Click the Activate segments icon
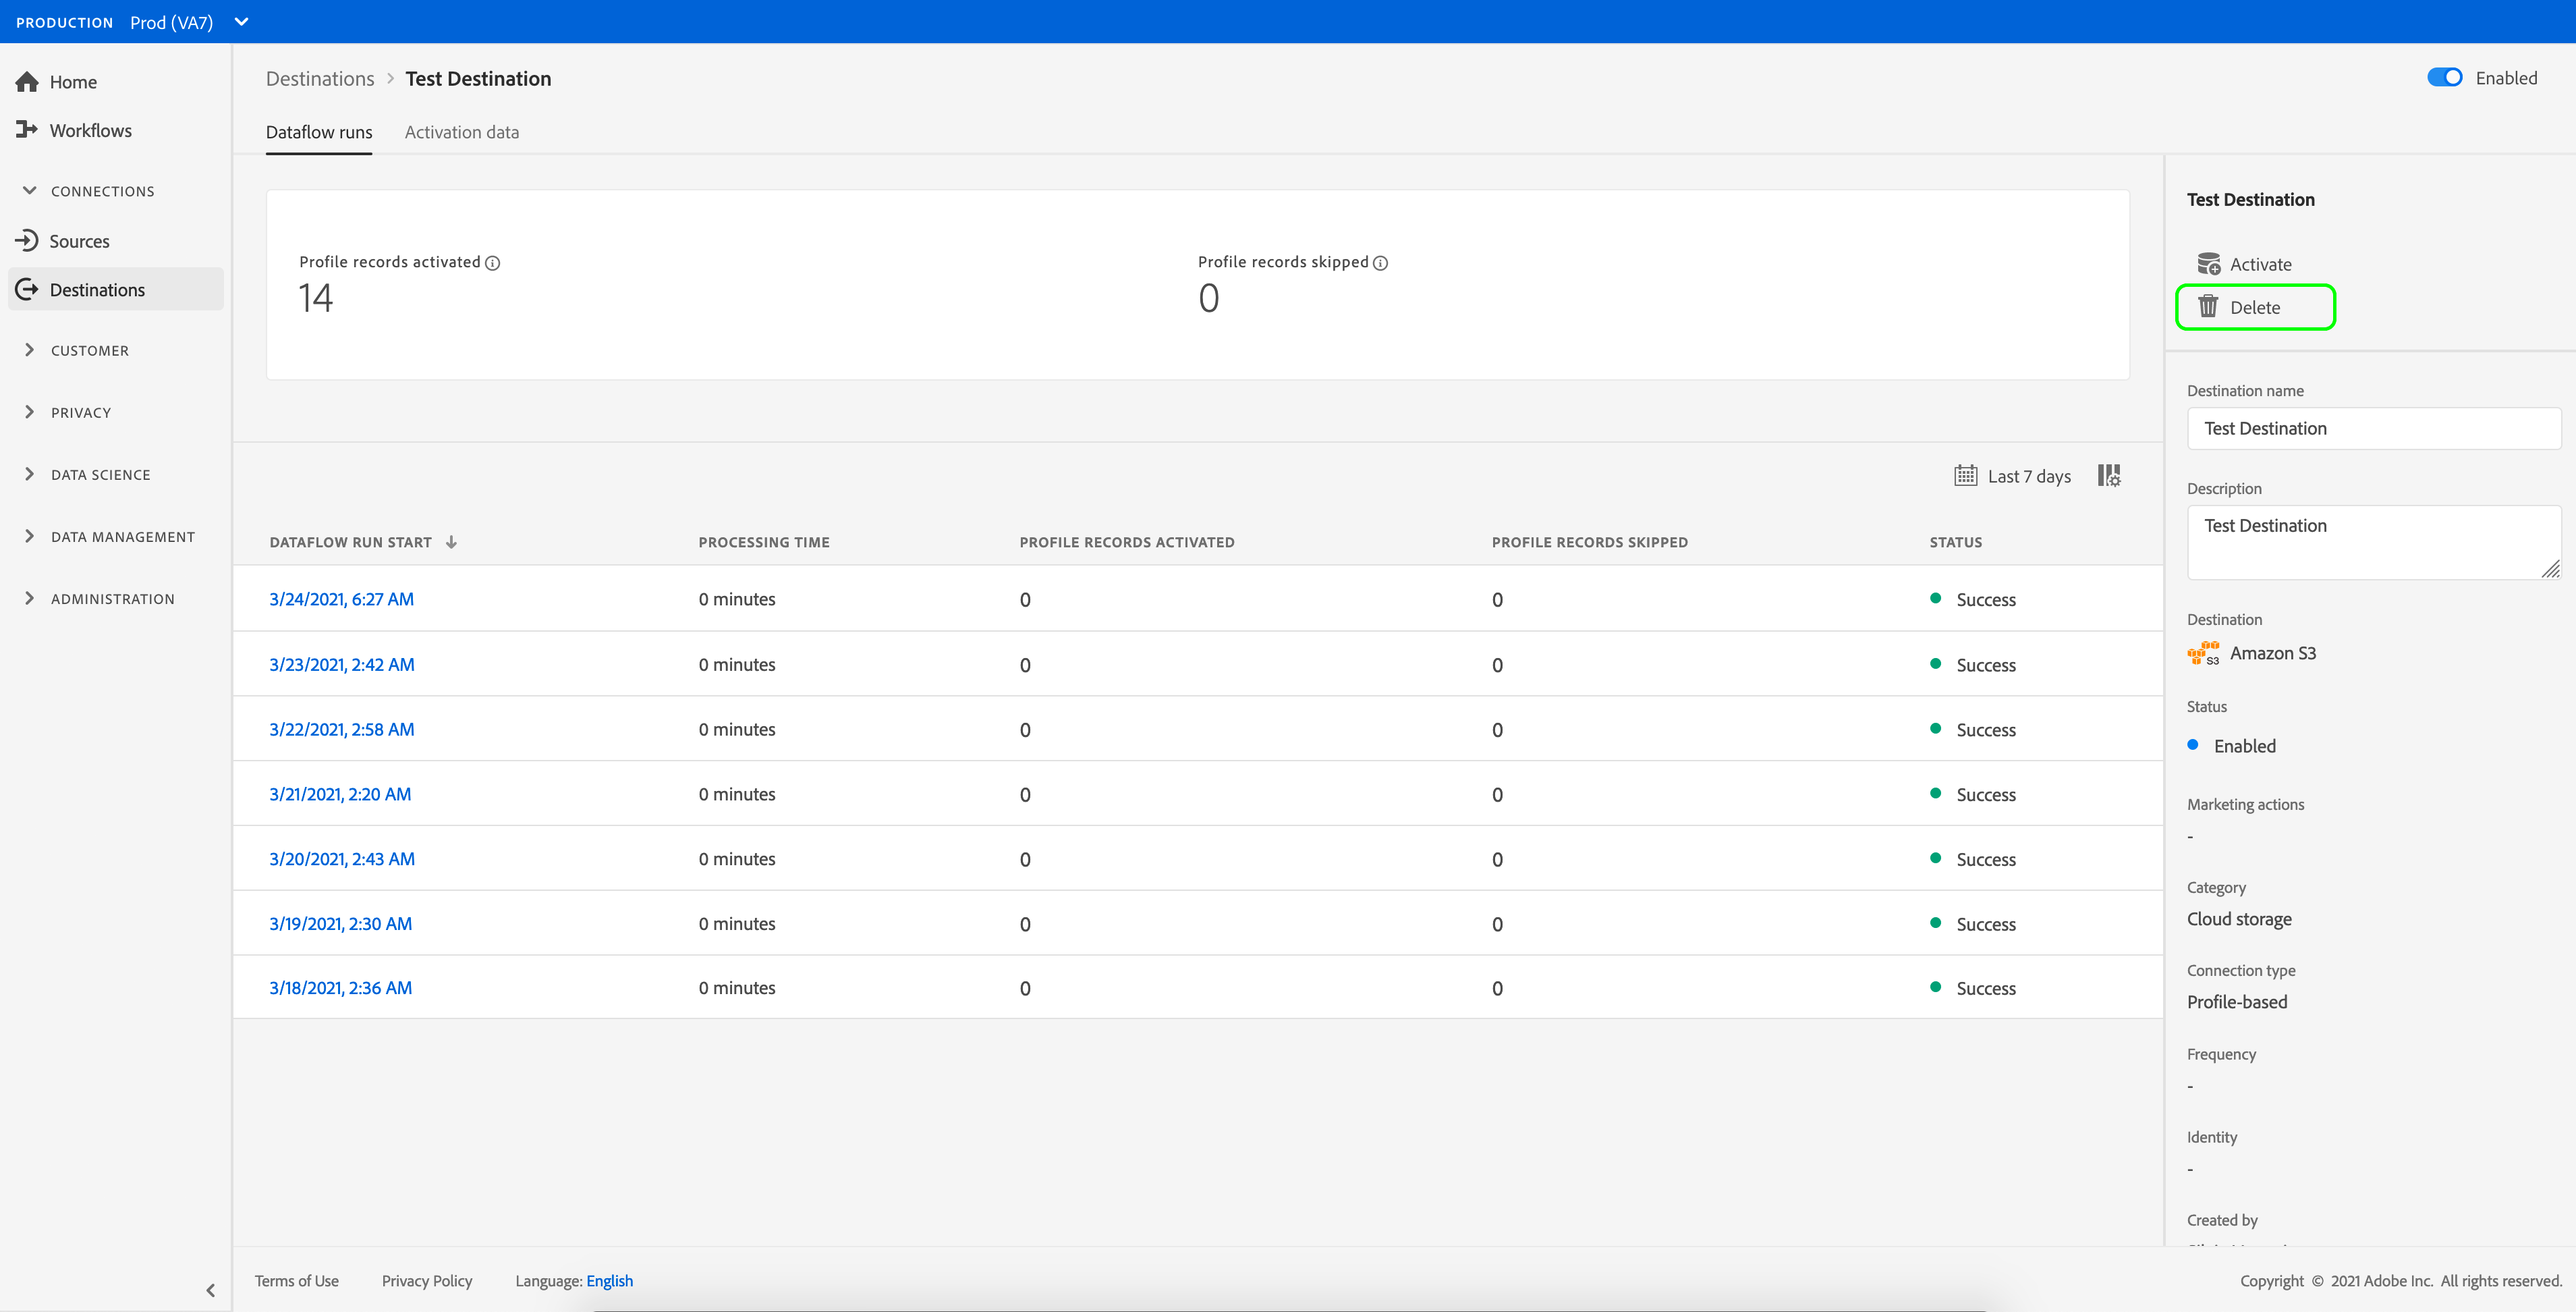Image resolution: width=2576 pixels, height=1312 pixels. (x=2208, y=264)
